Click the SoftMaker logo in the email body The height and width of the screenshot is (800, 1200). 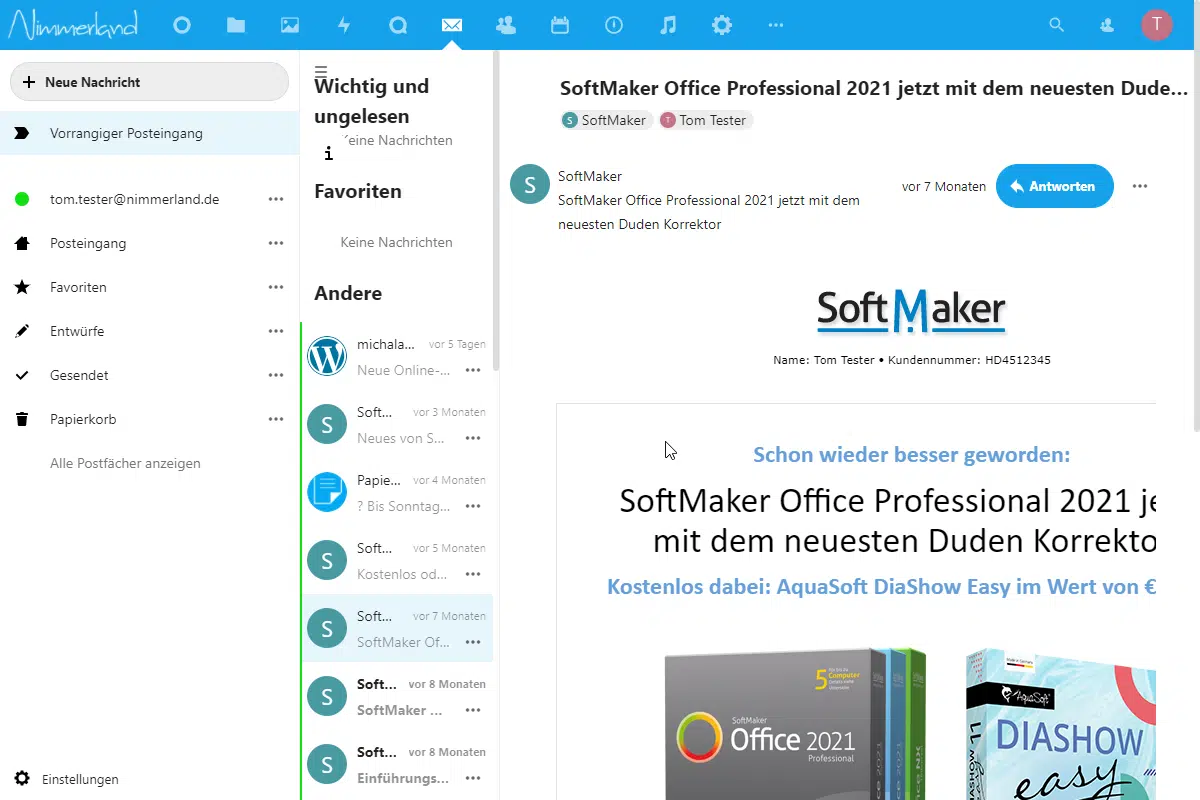911,310
